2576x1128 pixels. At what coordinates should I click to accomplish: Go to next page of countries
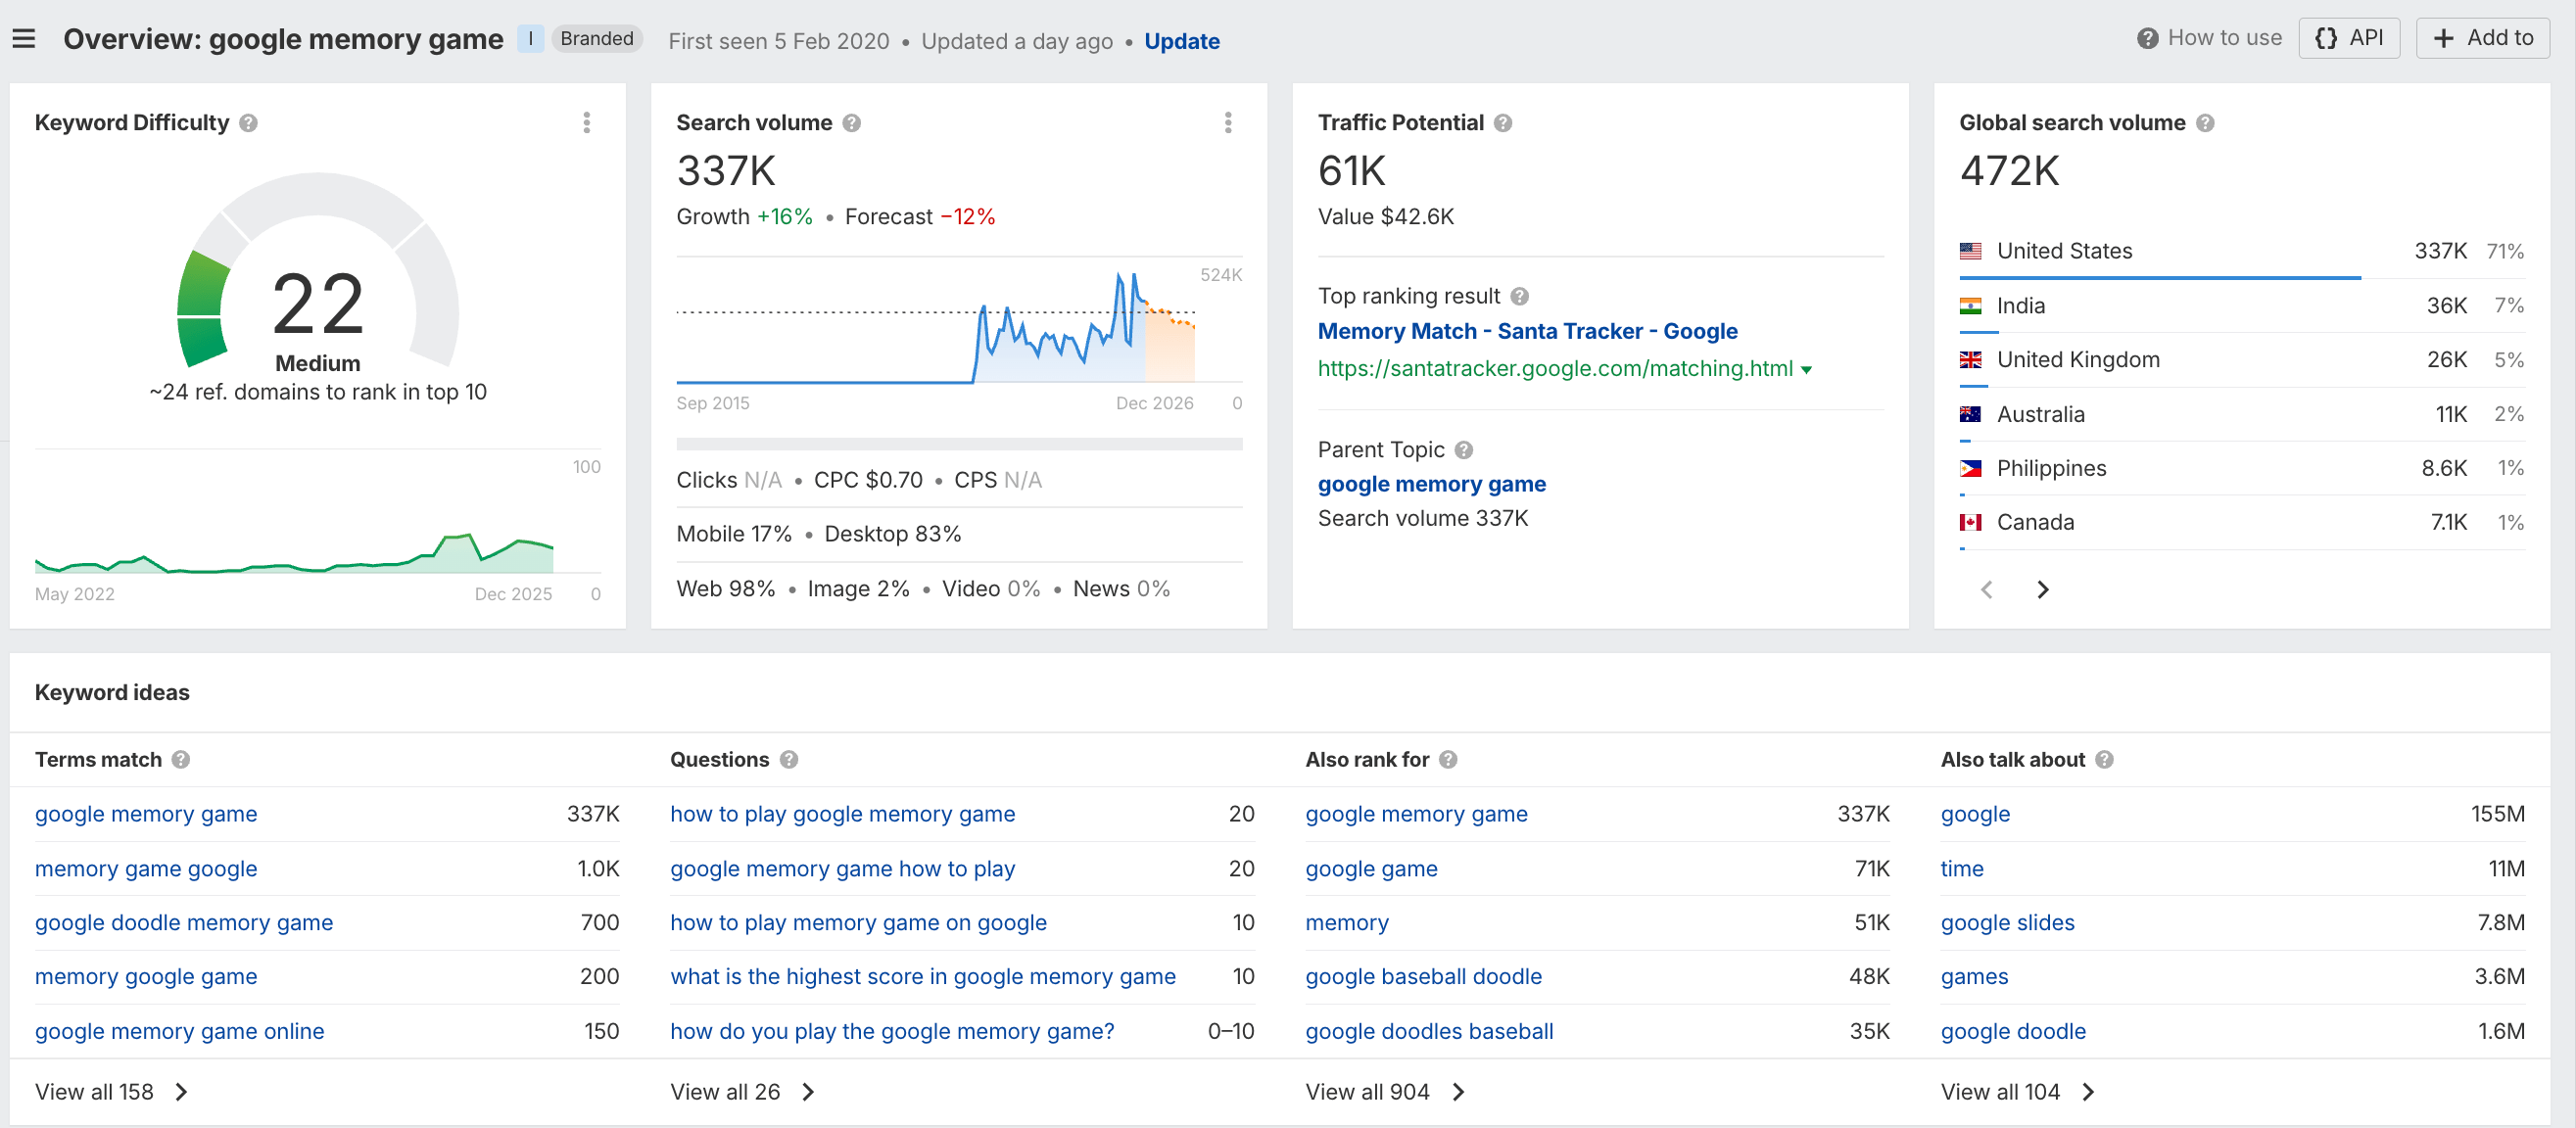tap(2042, 590)
